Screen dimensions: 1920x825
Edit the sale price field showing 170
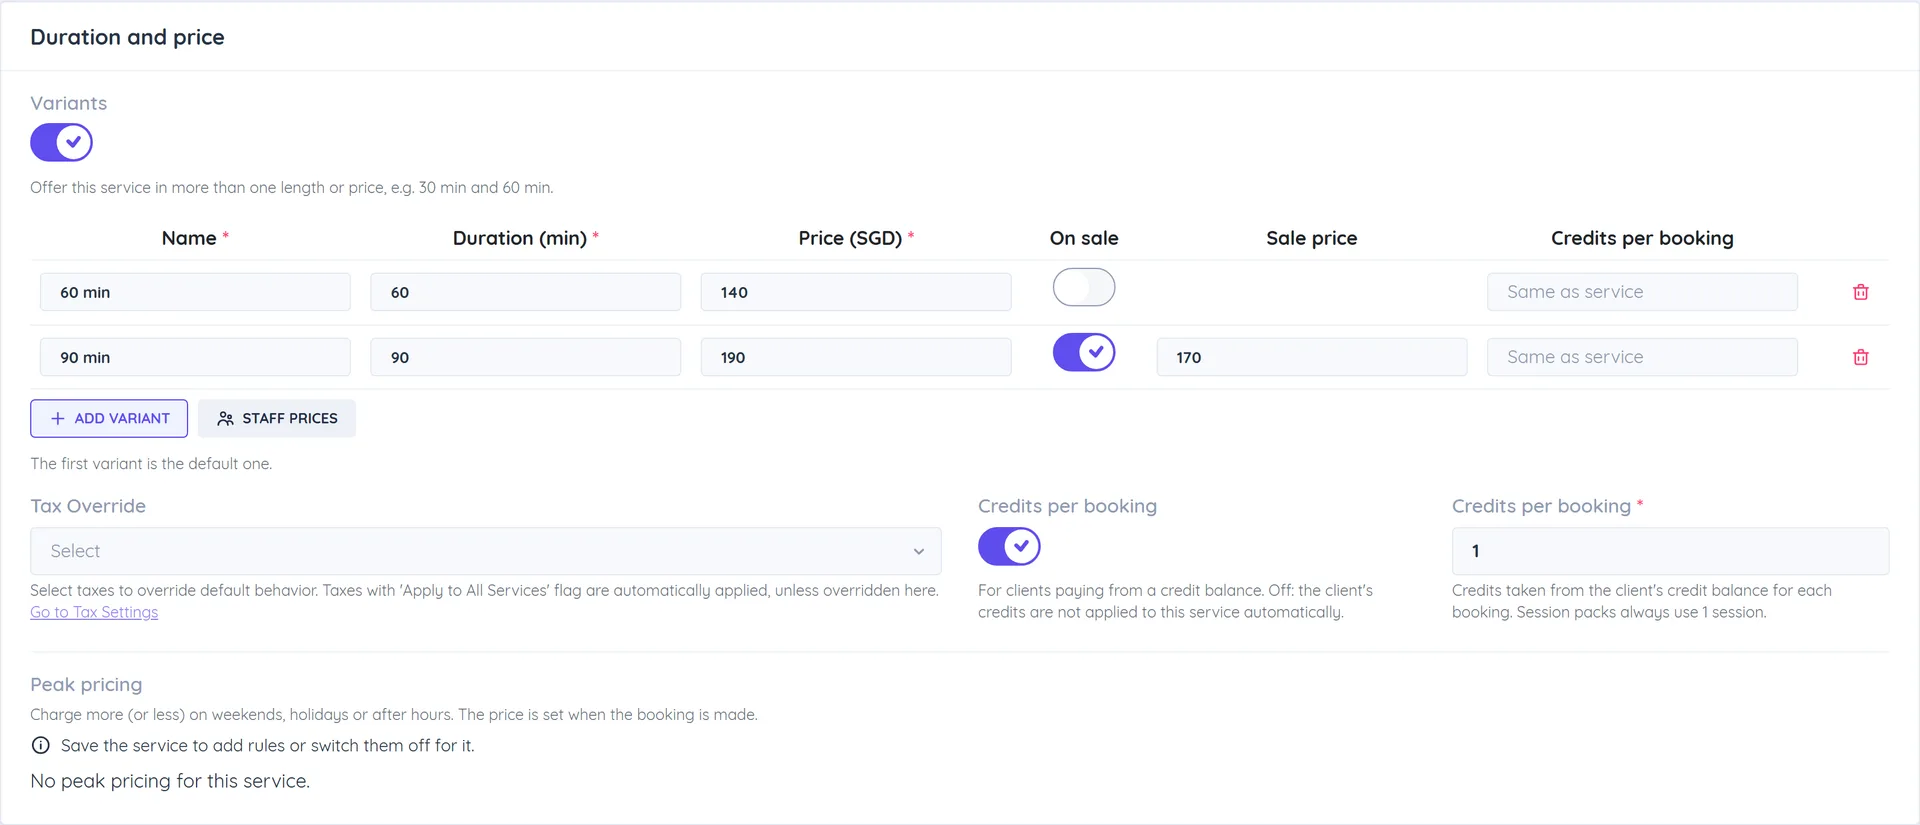click(x=1312, y=357)
